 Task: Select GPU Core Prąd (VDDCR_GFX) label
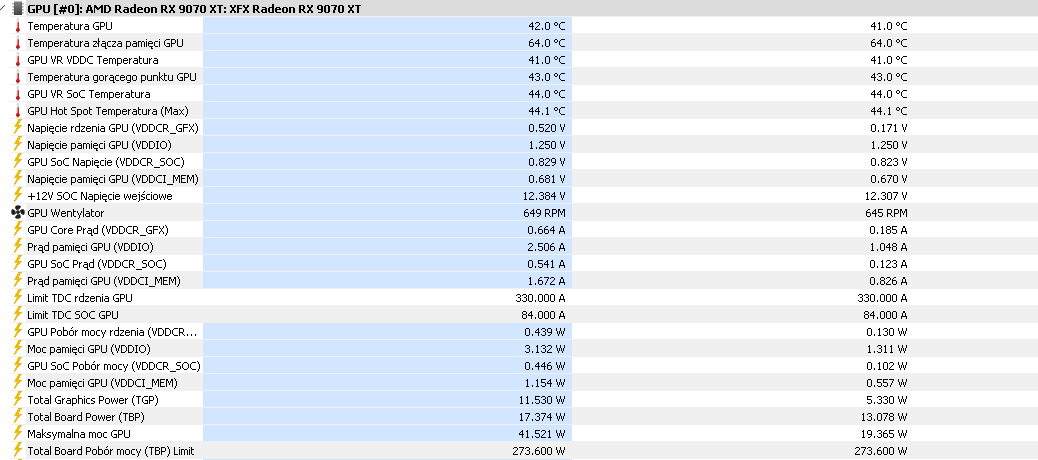tap(98, 230)
